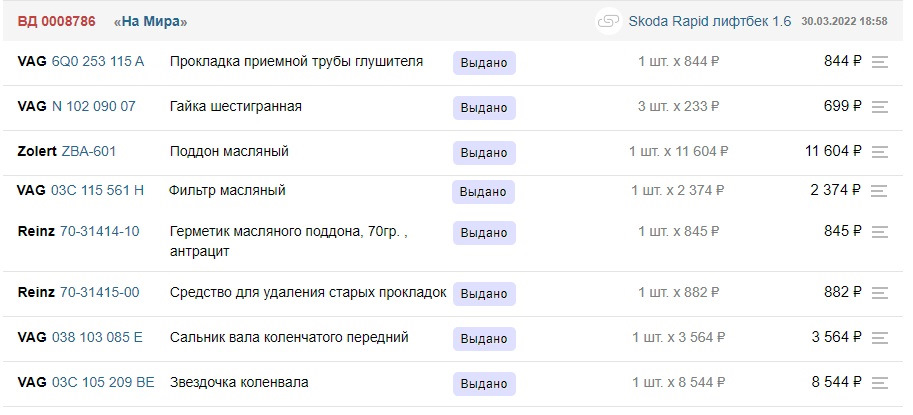Open part number 70-31414-10
Viewport: 913px width, 415px height.
click(100, 231)
